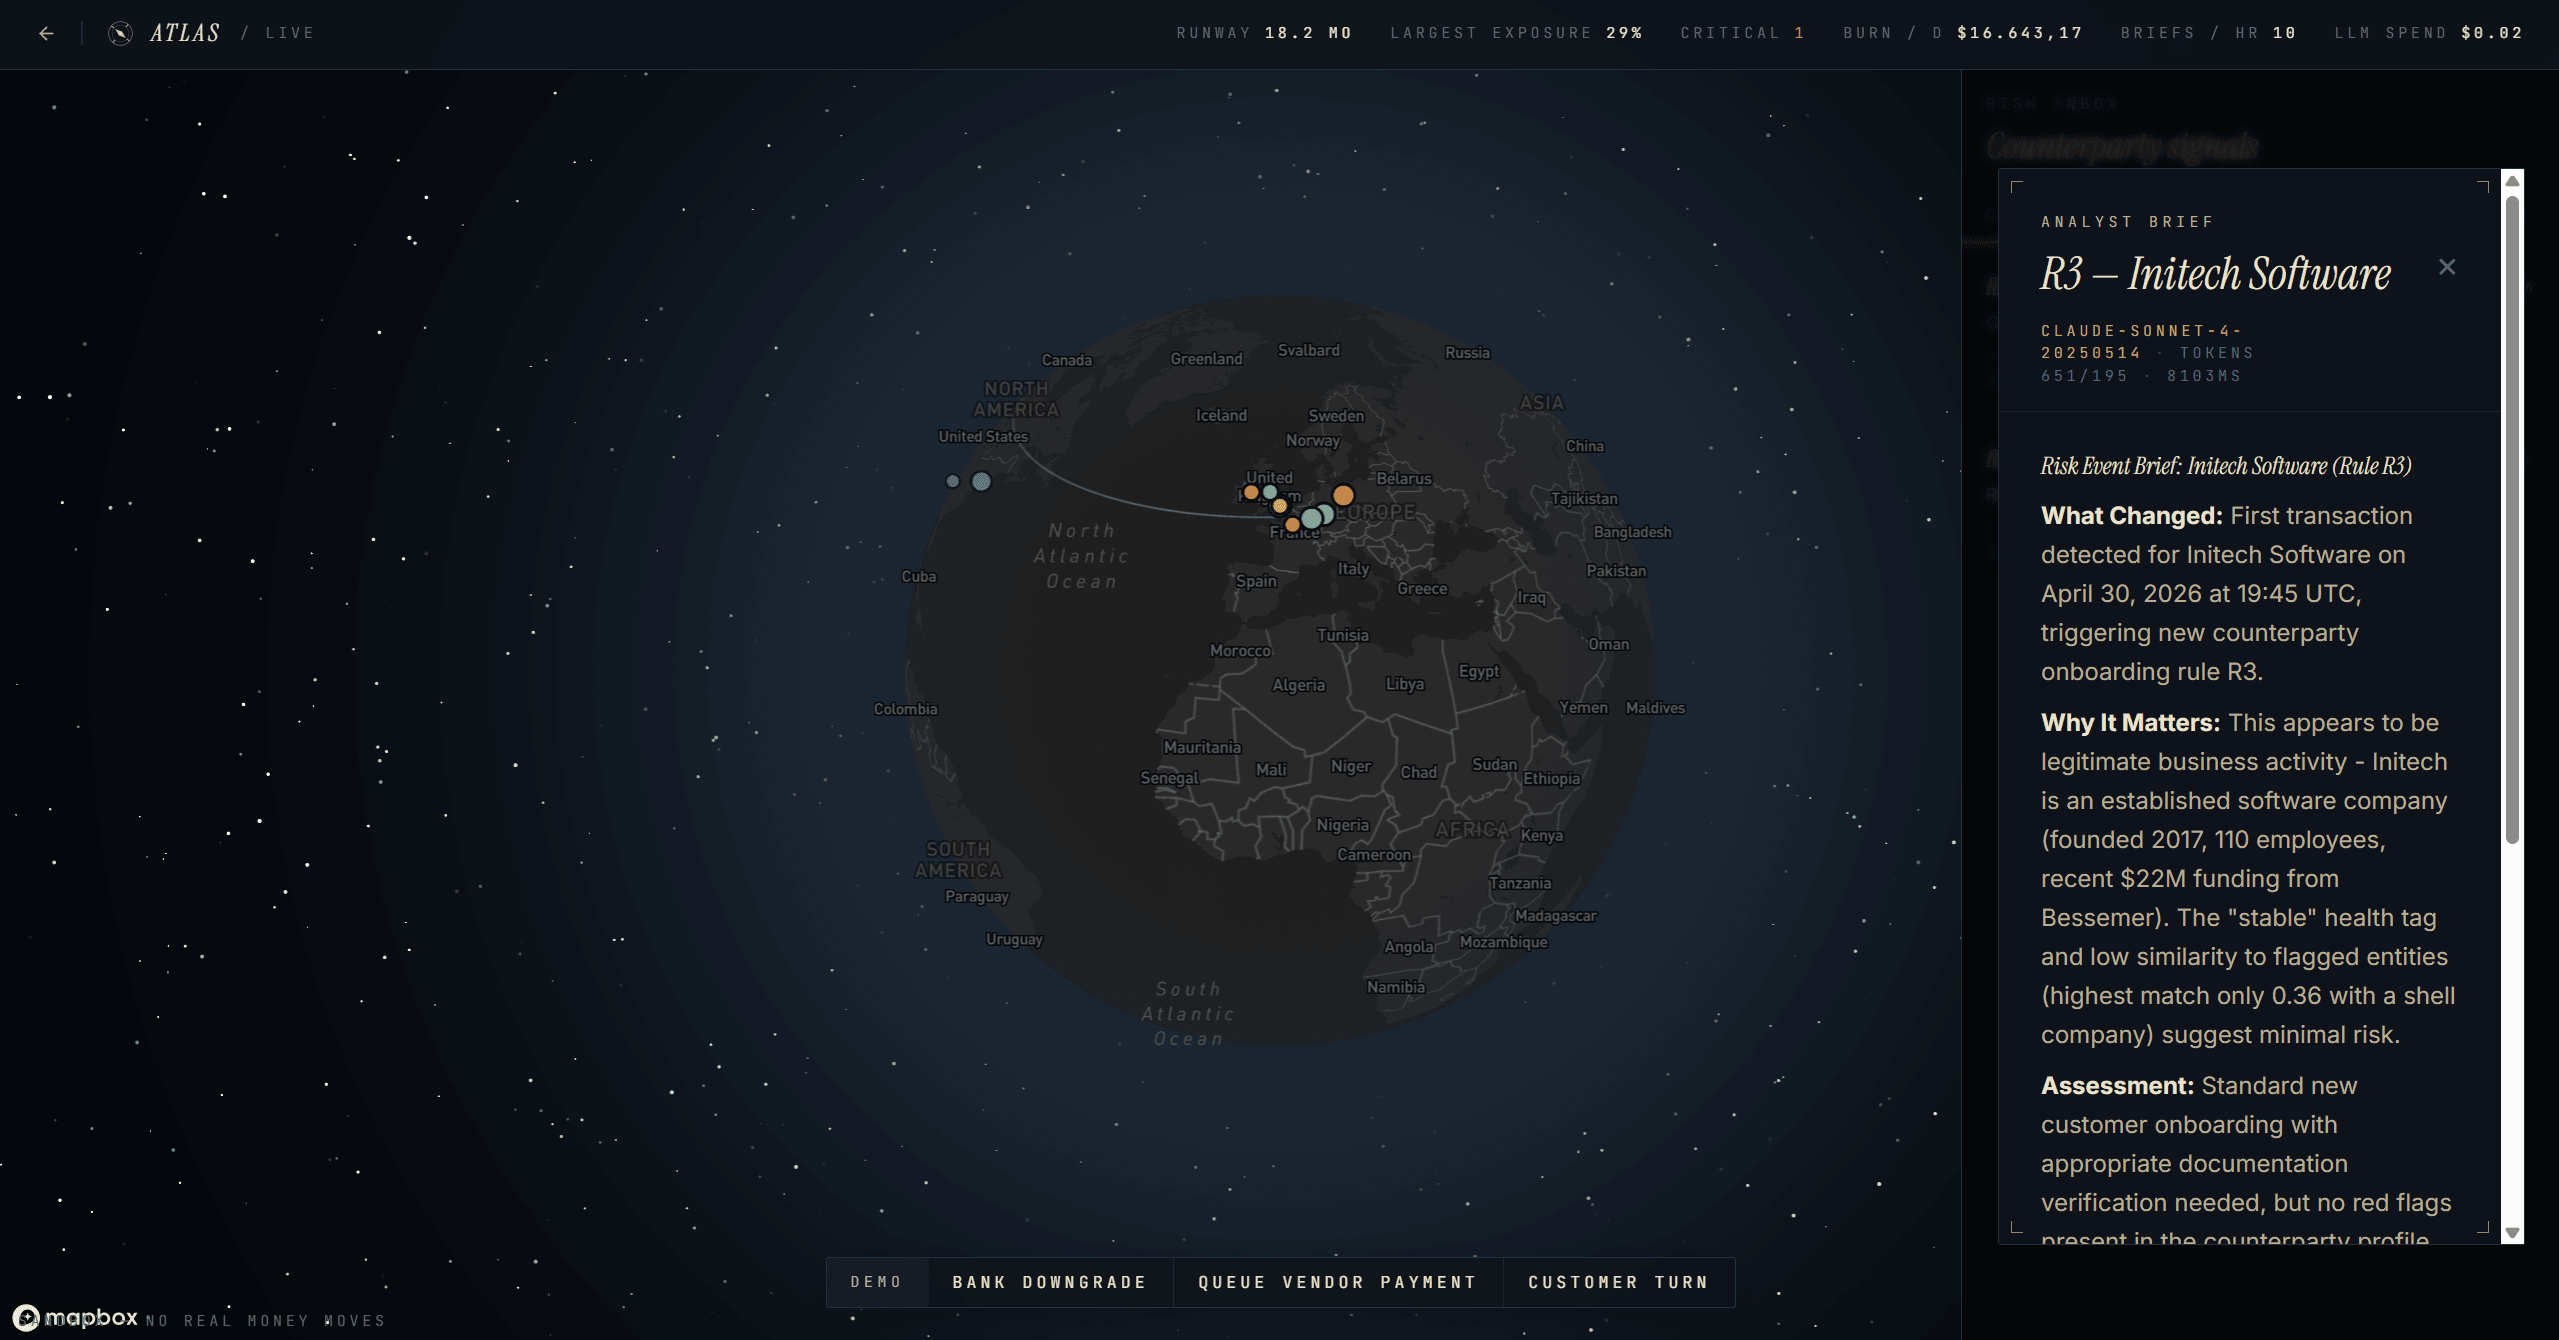Click the ATLAS title text
The image size is (2559, 1340).
tap(185, 33)
